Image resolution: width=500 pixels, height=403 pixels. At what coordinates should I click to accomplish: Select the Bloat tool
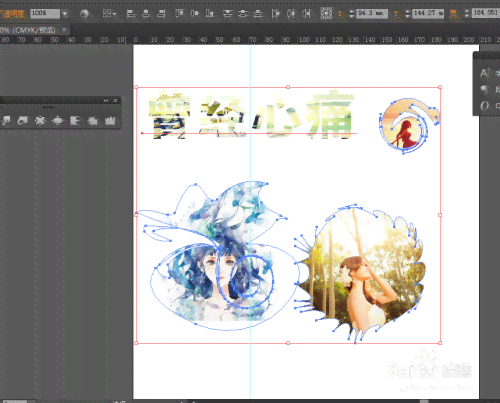pos(58,120)
